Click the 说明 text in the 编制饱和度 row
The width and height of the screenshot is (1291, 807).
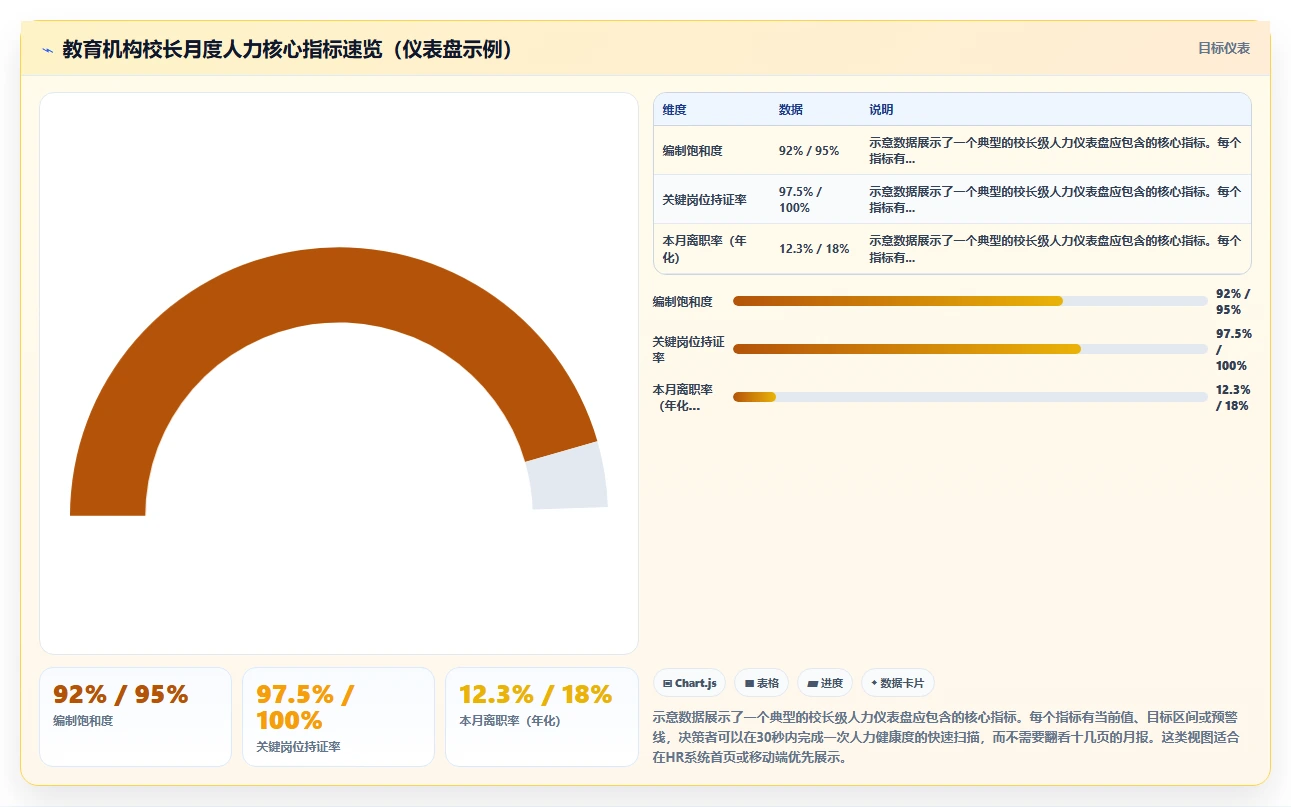[1055, 151]
